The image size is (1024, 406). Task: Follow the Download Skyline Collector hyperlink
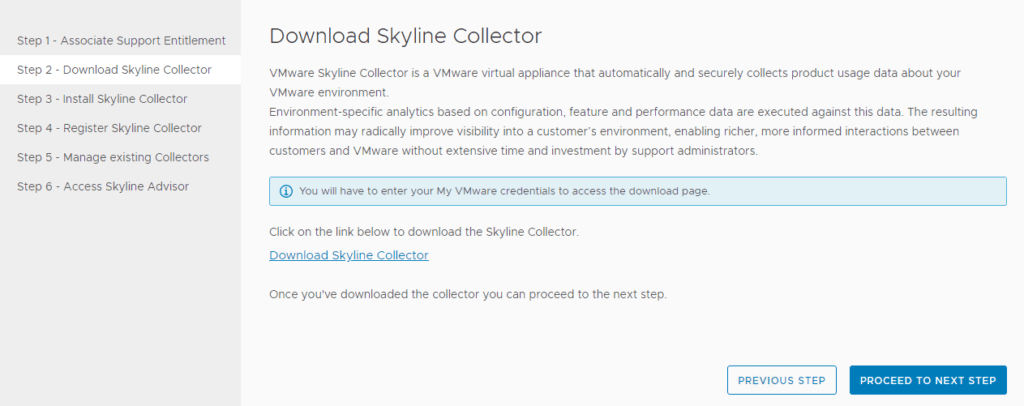pos(349,255)
